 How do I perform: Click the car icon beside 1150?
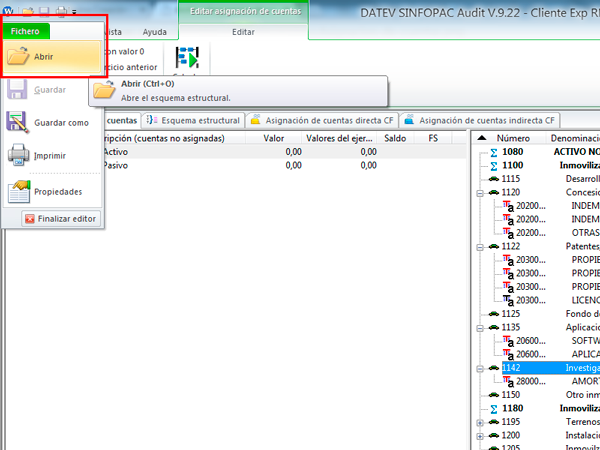(494, 395)
